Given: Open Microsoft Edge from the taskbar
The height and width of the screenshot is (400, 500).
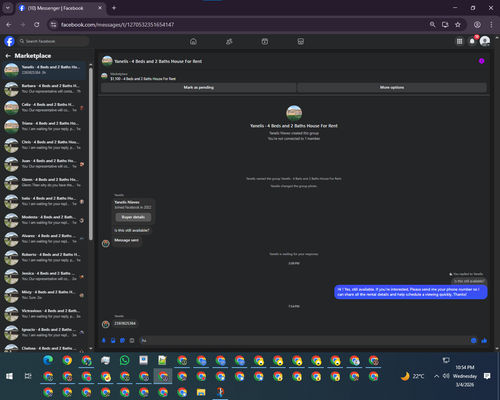Looking at the screenshot, I should pos(48,360).
